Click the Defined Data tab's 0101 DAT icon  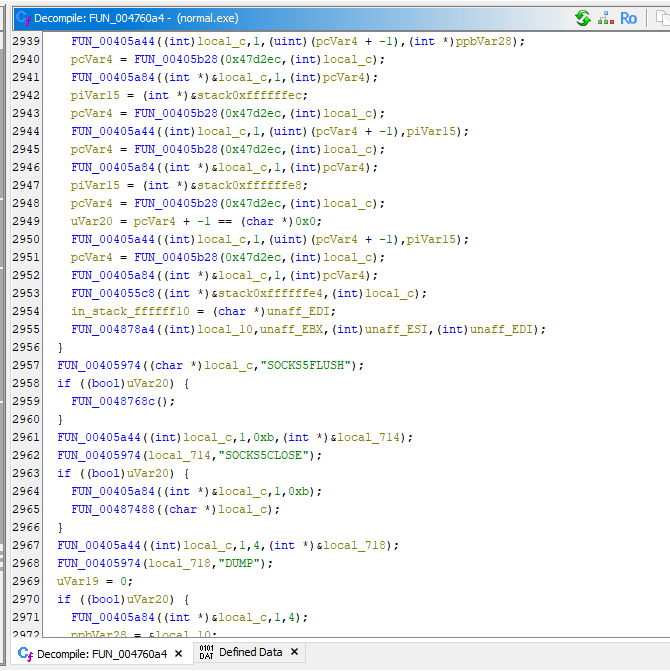pyautogui.click(x=206, y=652)
